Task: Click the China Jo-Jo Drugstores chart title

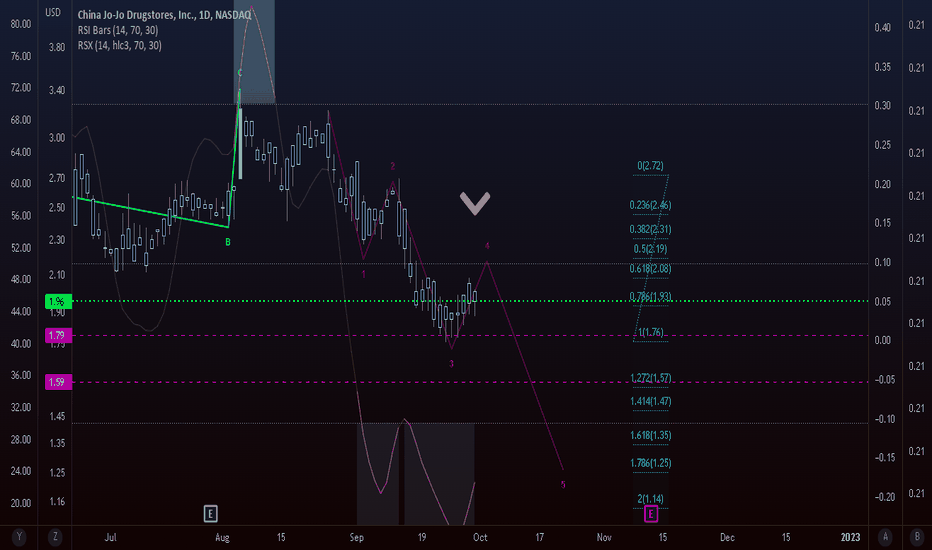Action: click(x=164, y=15)
